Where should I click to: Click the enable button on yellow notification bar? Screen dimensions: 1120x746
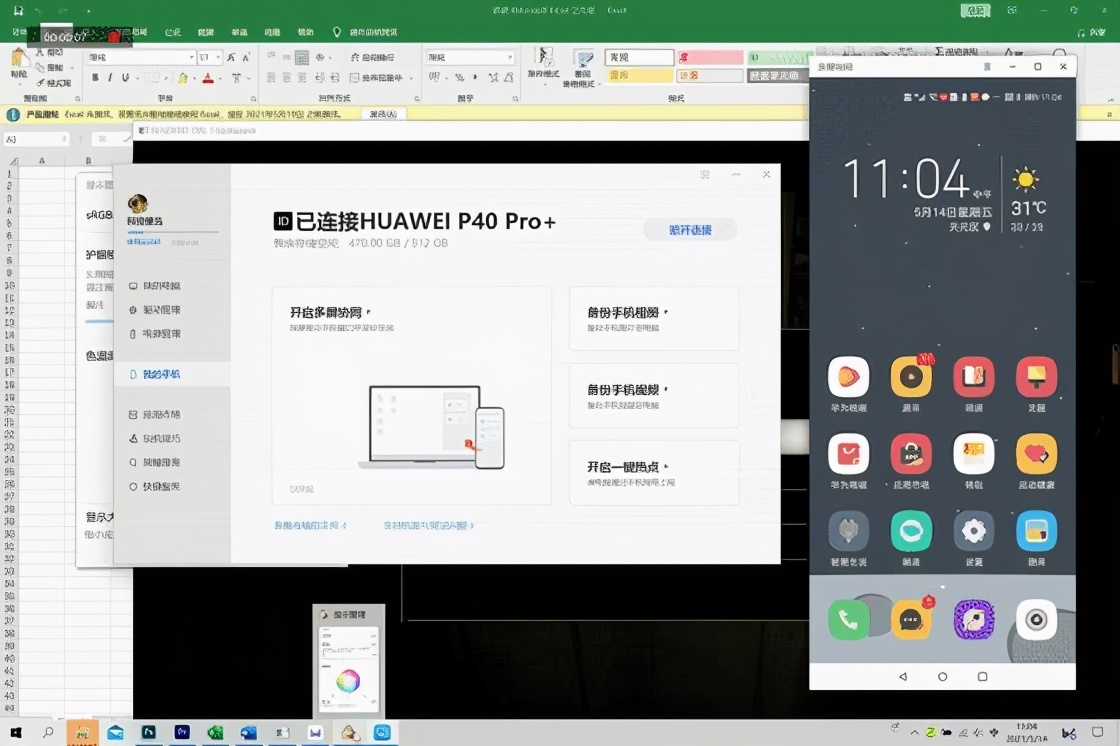coord(384,114)
